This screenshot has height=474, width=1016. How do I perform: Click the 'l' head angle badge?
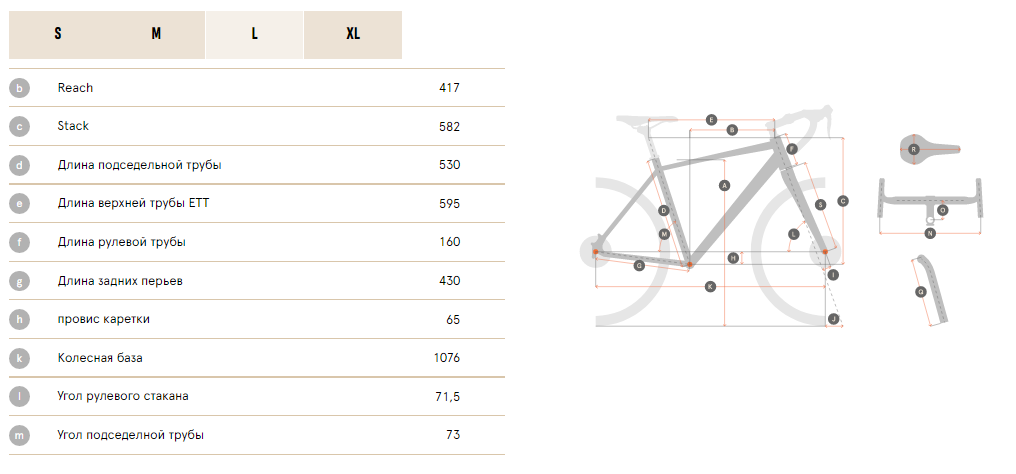pyautogui.click(x=19, y=396)
